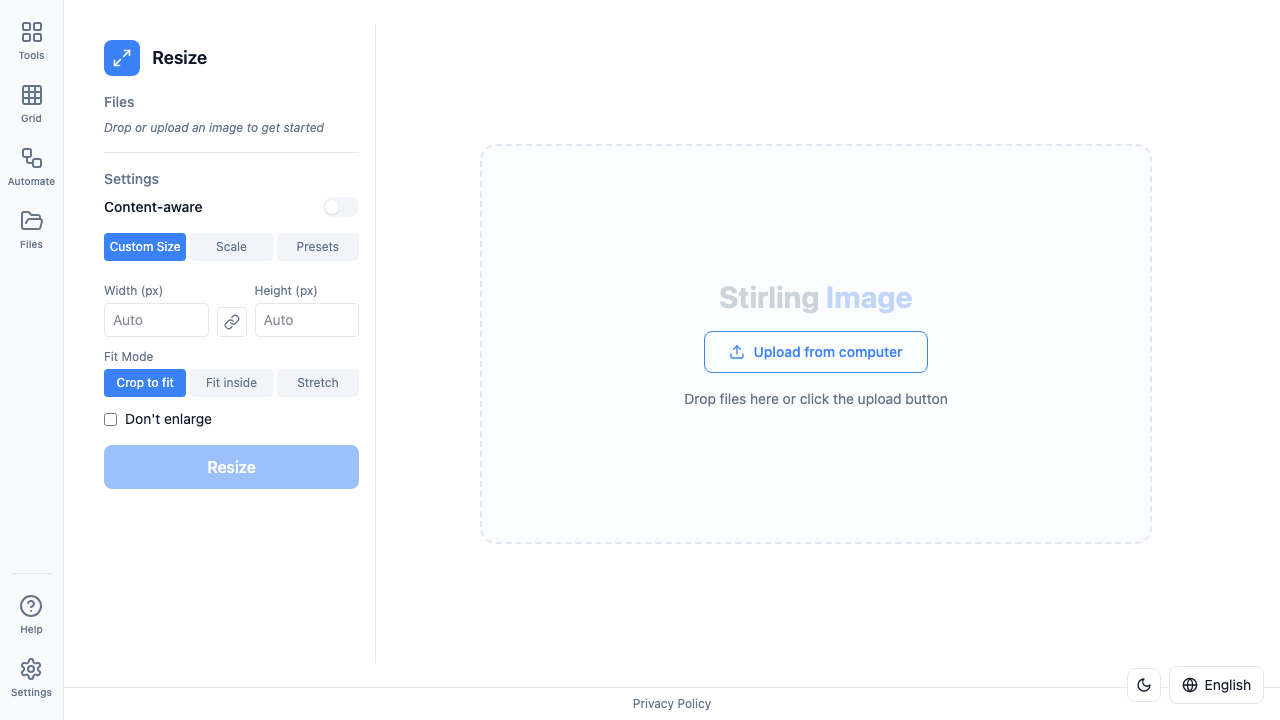
Task: Open the Tools sidebar icon
Action: click(x=32, y=41)
